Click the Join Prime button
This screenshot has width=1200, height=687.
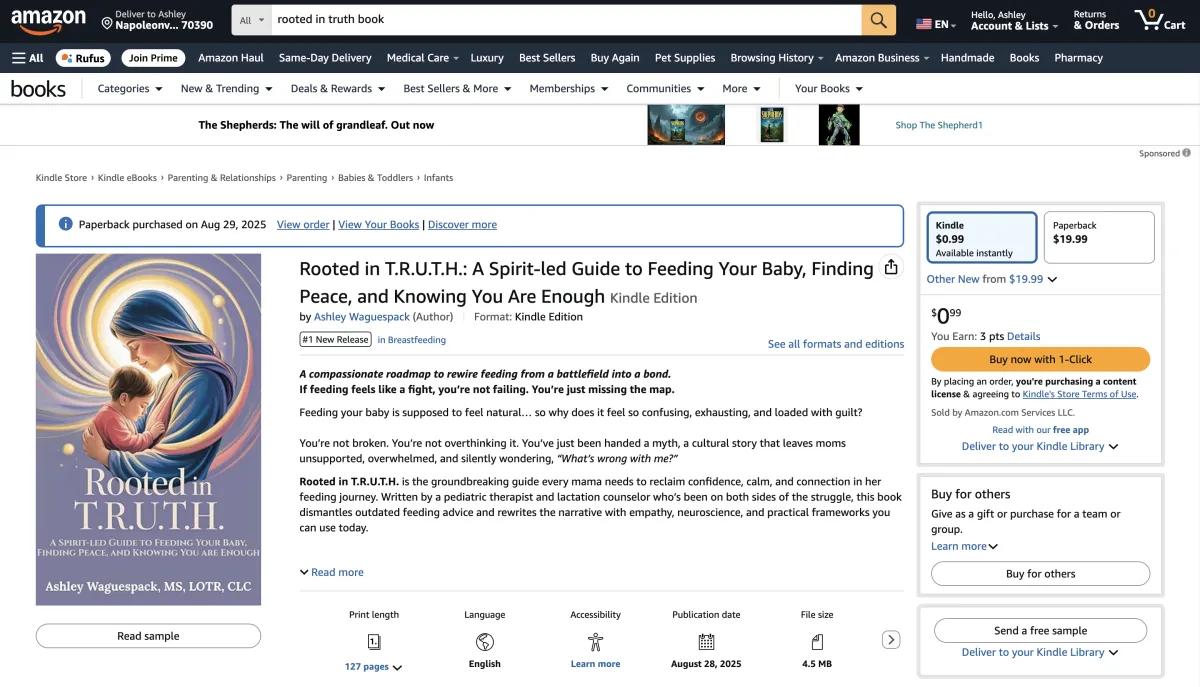click(153, 58)
